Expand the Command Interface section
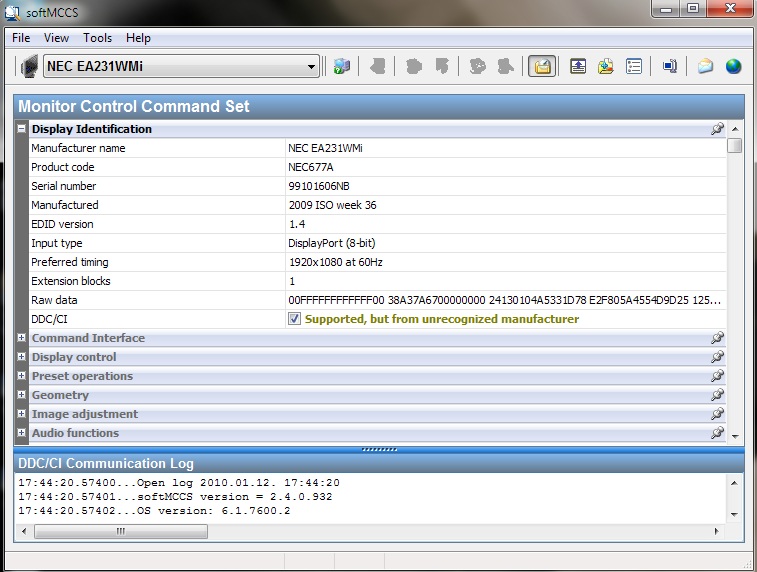This screenshot has height=572, width=757. click(21, 338)
